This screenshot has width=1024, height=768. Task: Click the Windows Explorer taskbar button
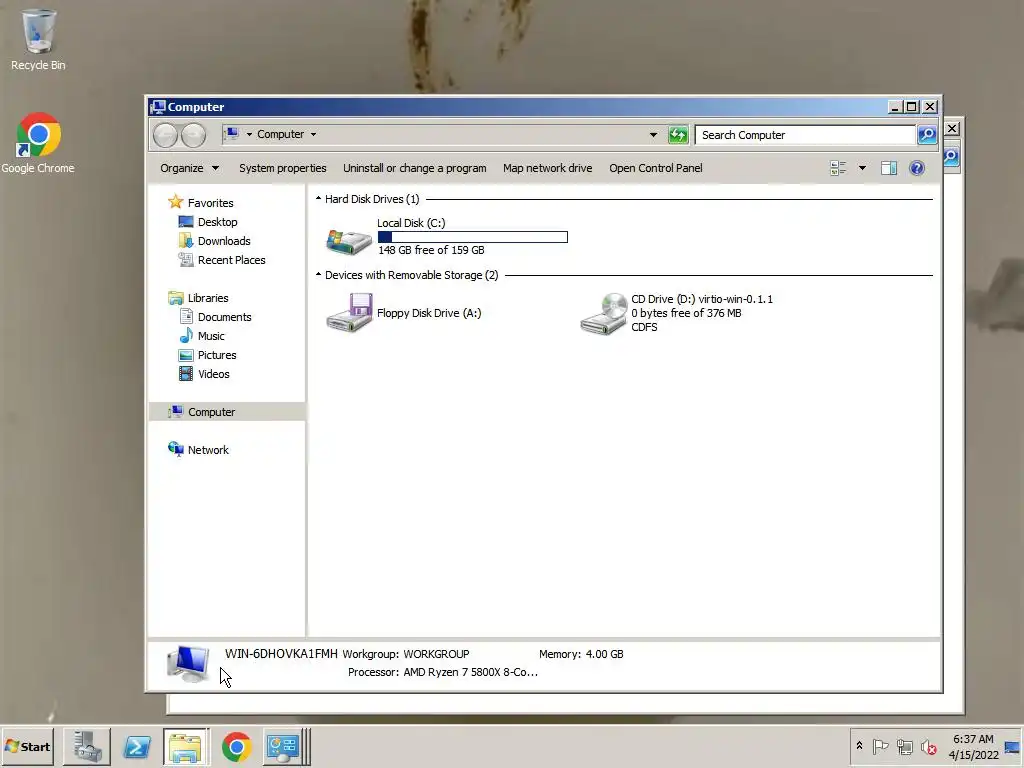click(186, 746)
